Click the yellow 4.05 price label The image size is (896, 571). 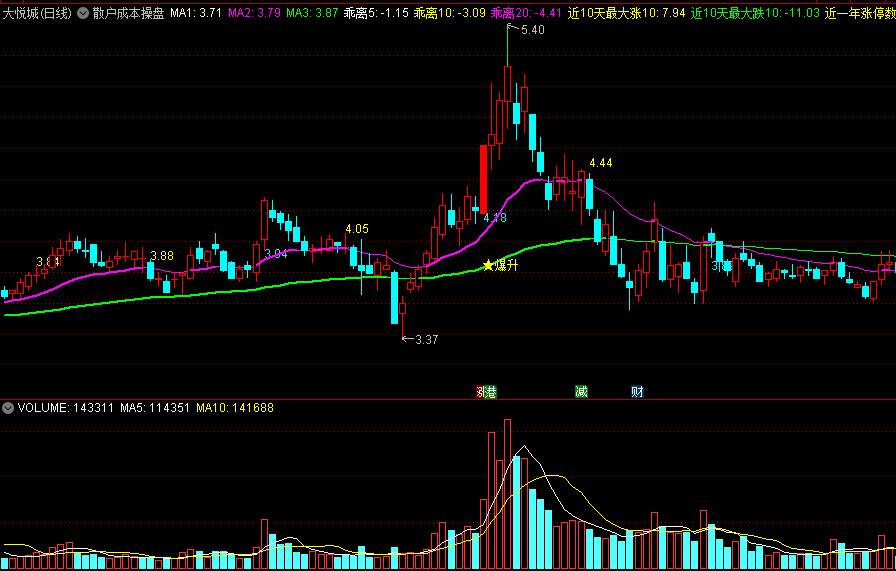357,229
